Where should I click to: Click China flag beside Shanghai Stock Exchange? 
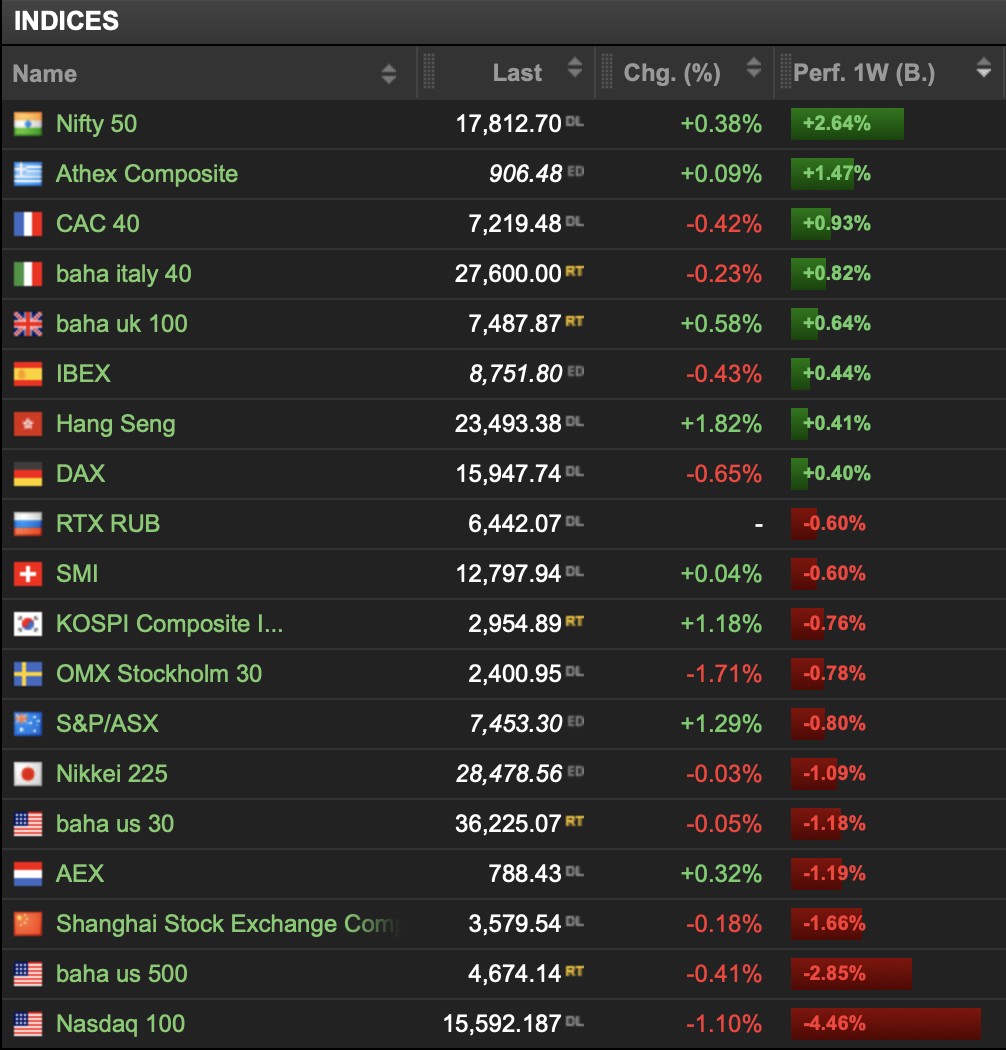click(x=28, y=924)
